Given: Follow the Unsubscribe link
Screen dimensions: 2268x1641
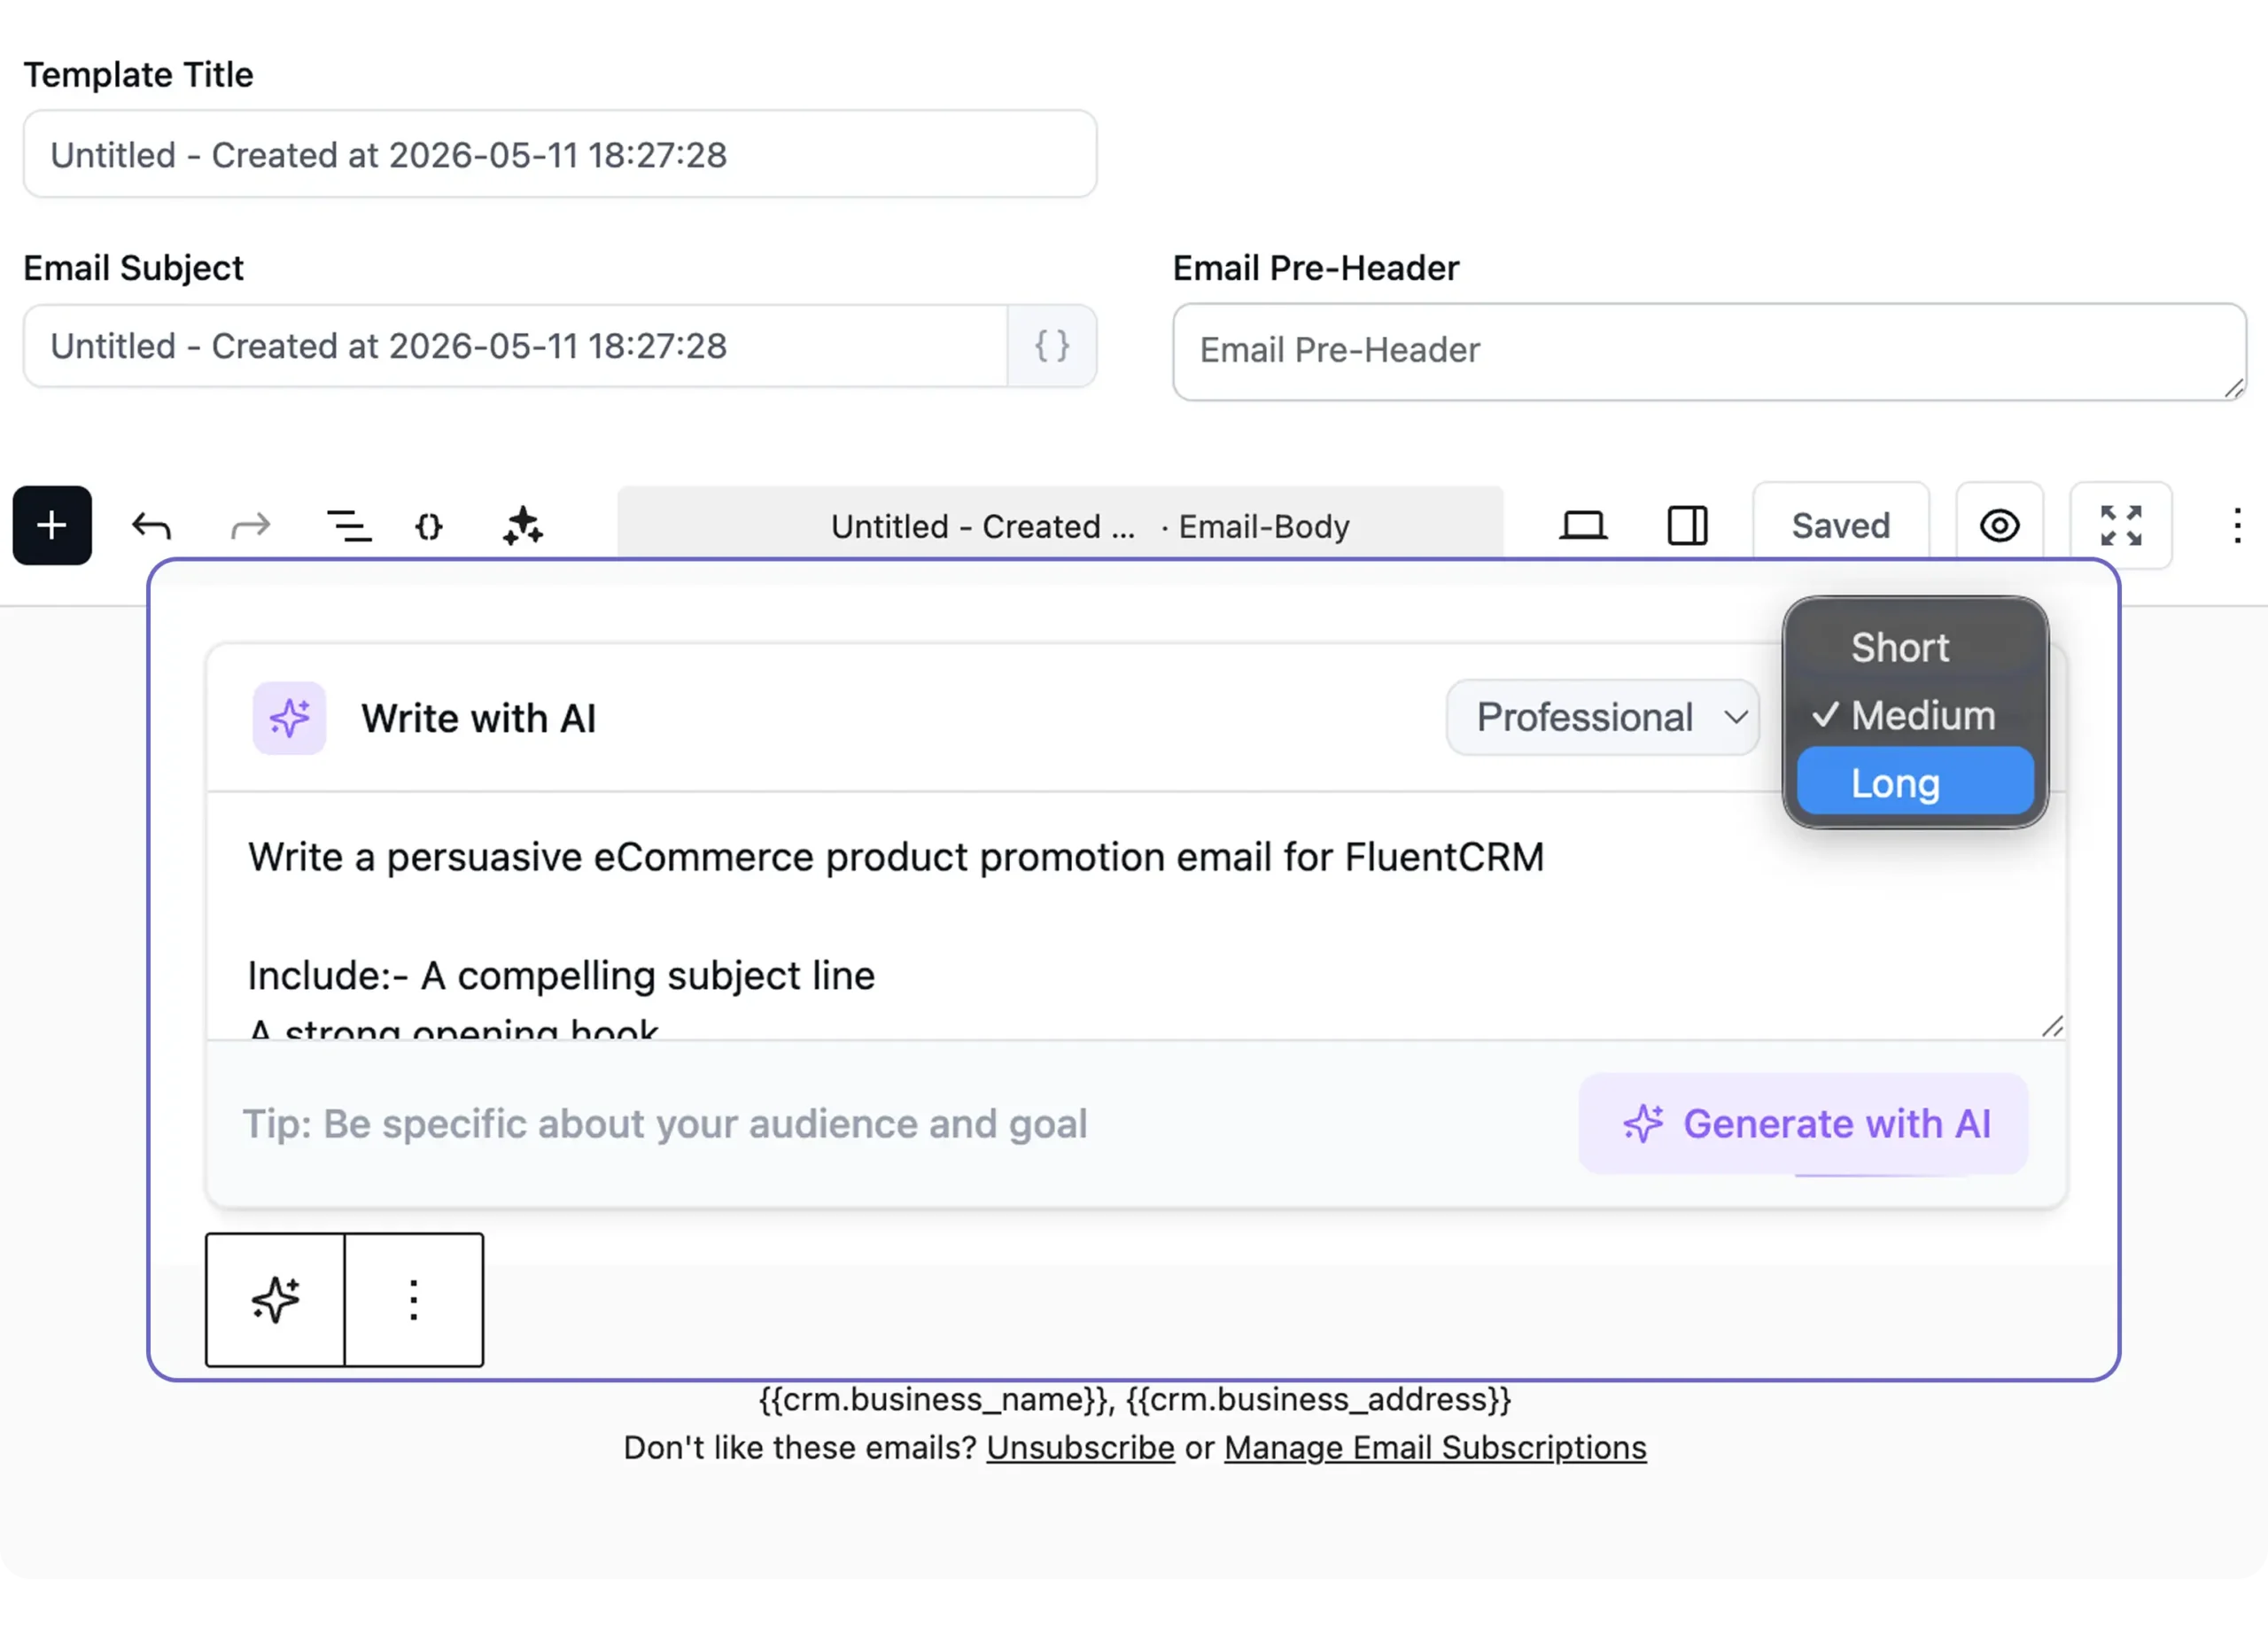Looking at the screenshot, I should [x=1080, y=1448].
